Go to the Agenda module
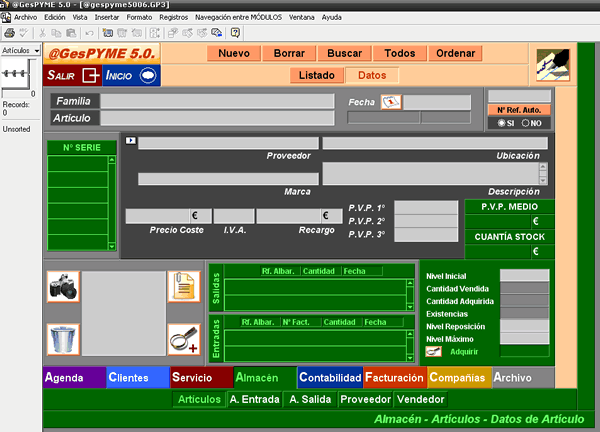Screen dimensions: 600x432 (75, 378)
